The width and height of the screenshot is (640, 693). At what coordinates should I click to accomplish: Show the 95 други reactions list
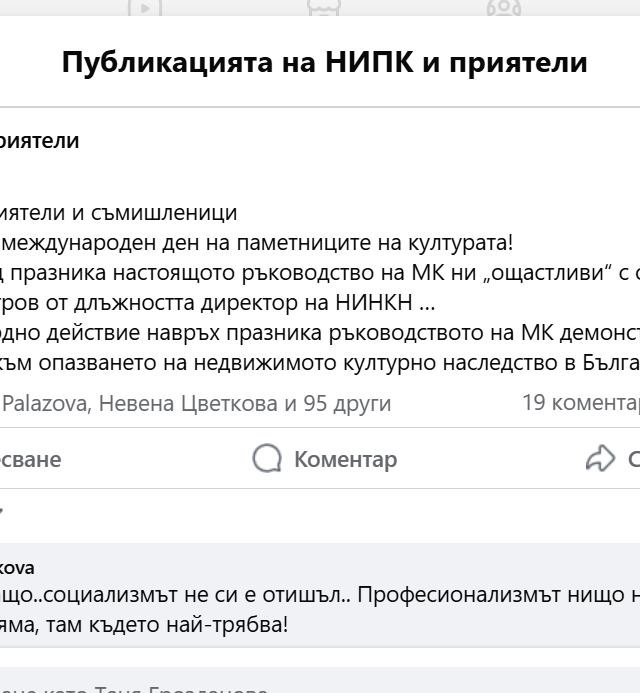tap(347, 403)
